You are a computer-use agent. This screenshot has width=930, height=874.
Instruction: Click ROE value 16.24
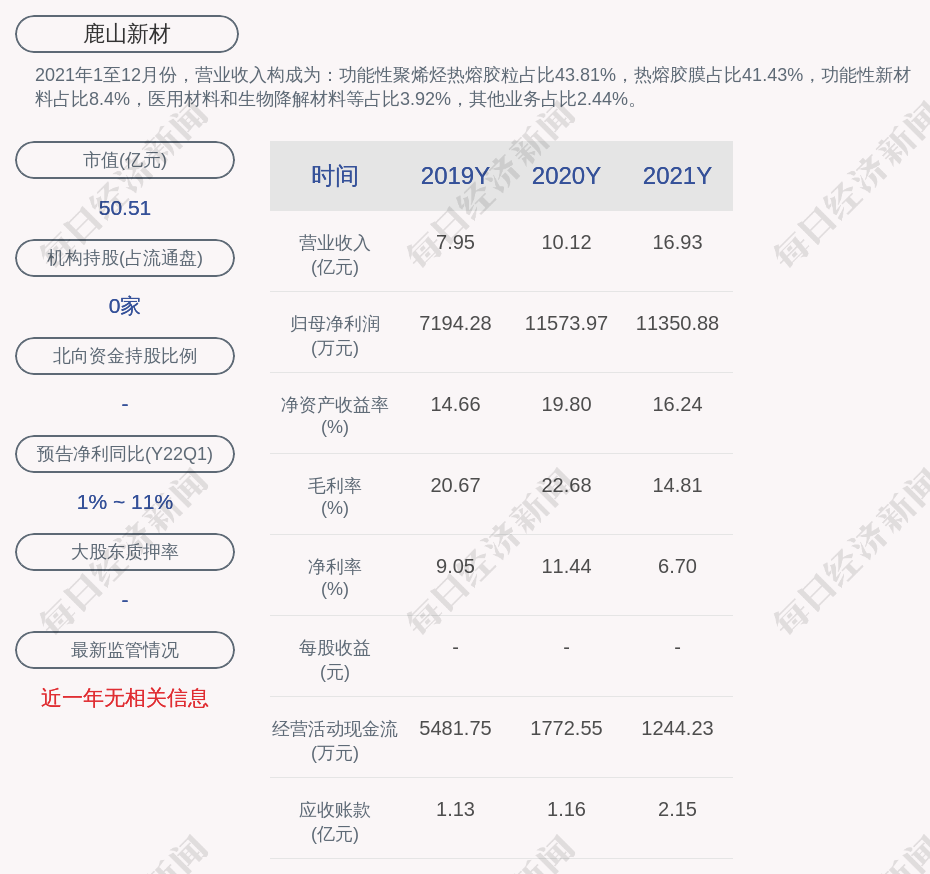point(677,404)
